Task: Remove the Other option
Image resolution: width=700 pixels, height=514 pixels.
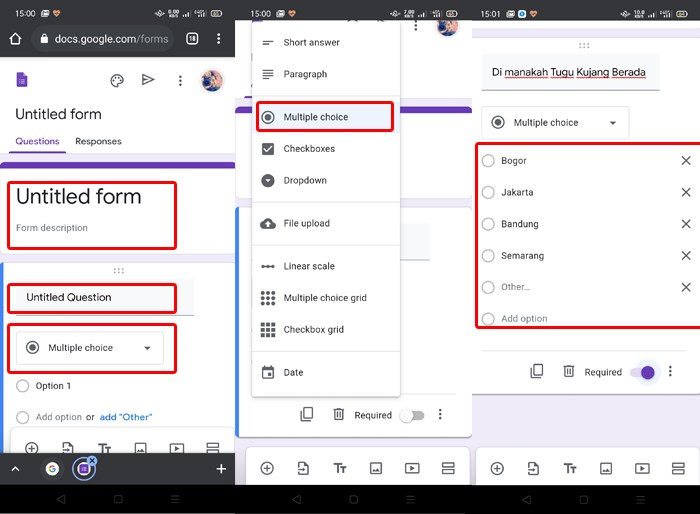Action: tap(686, 287)
